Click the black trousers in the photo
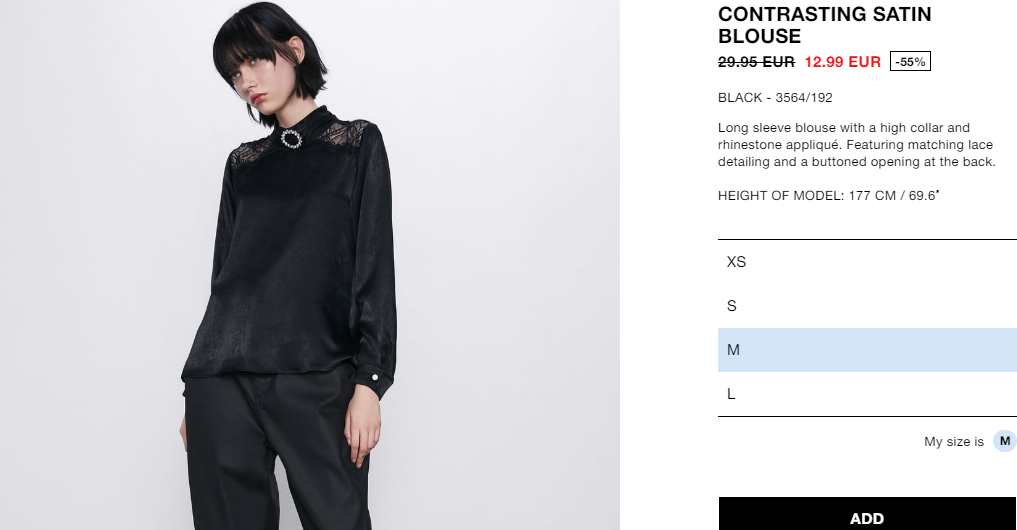This screenshot has width=1017, height=530. [x=276, y=454]
